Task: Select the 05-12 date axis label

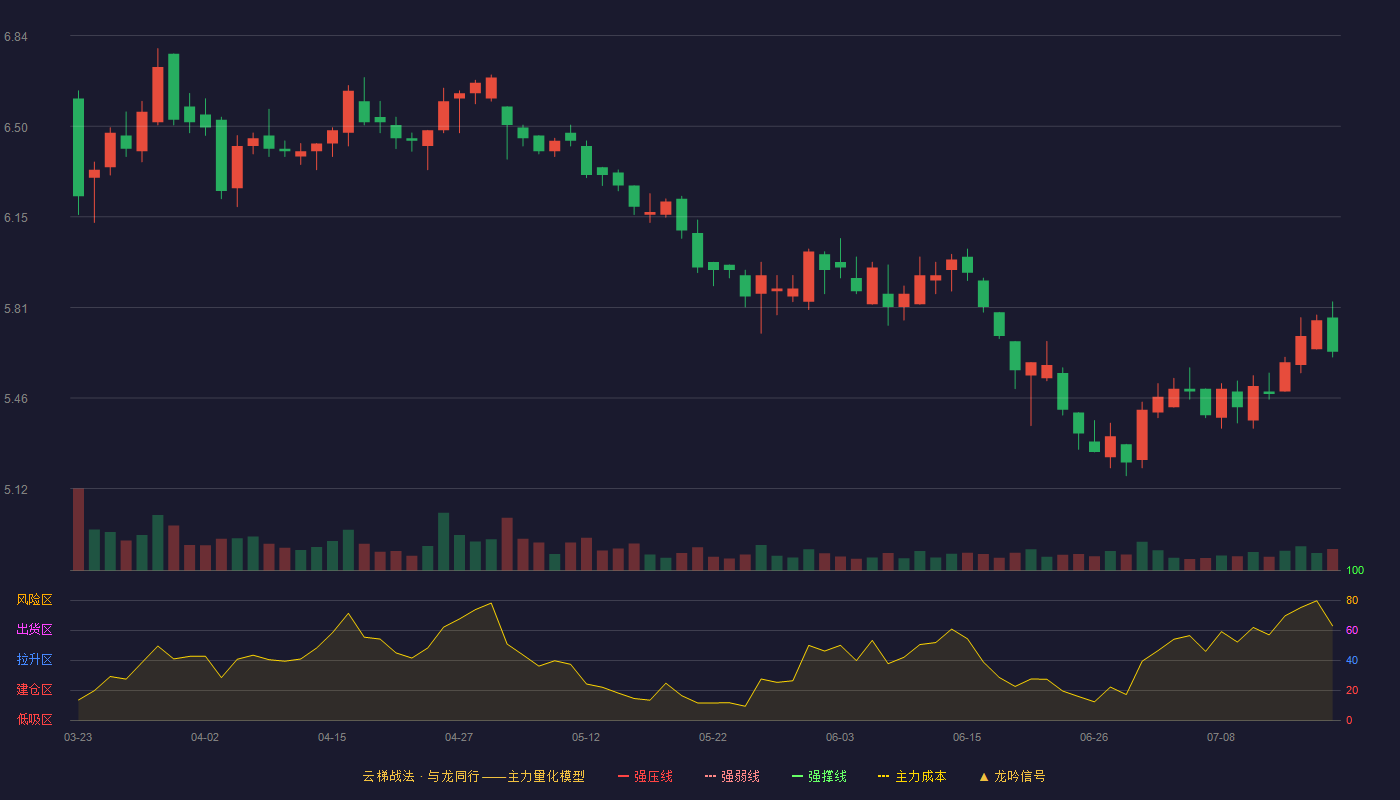Action: [586, 737]
